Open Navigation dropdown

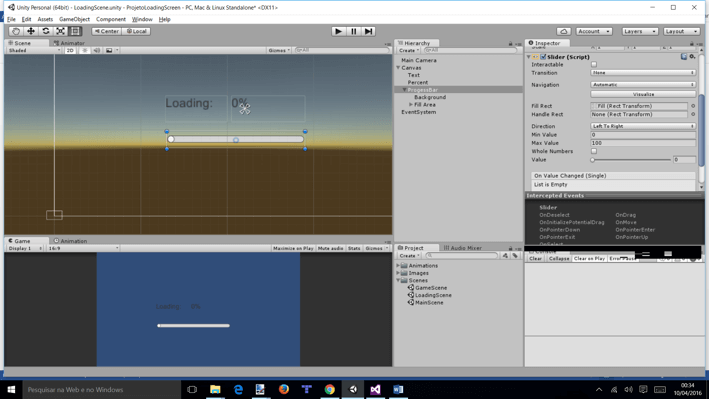[643, 85]
